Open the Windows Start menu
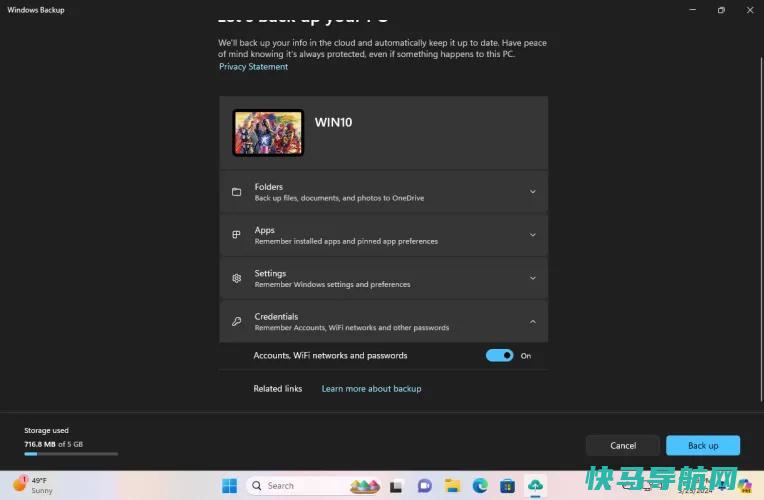The height and width of the screenshot is (500, 764). pyautogui.click(x=229, y=485)
